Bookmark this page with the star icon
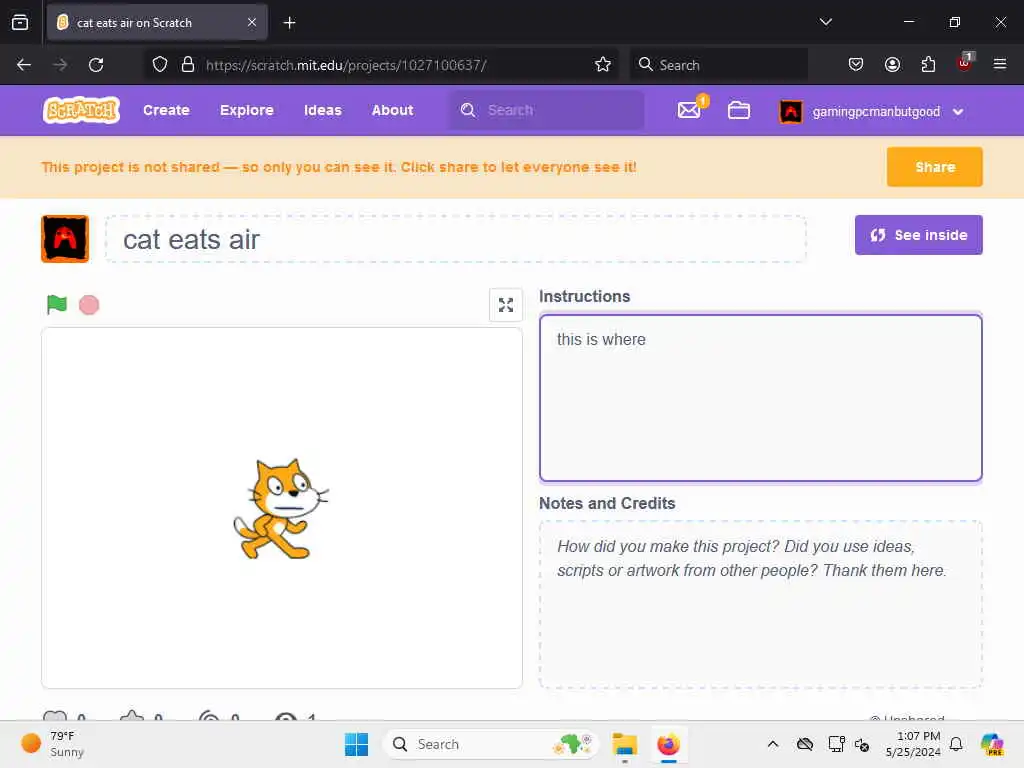This screenshot has width=1024, height=768. coord(603,65)
